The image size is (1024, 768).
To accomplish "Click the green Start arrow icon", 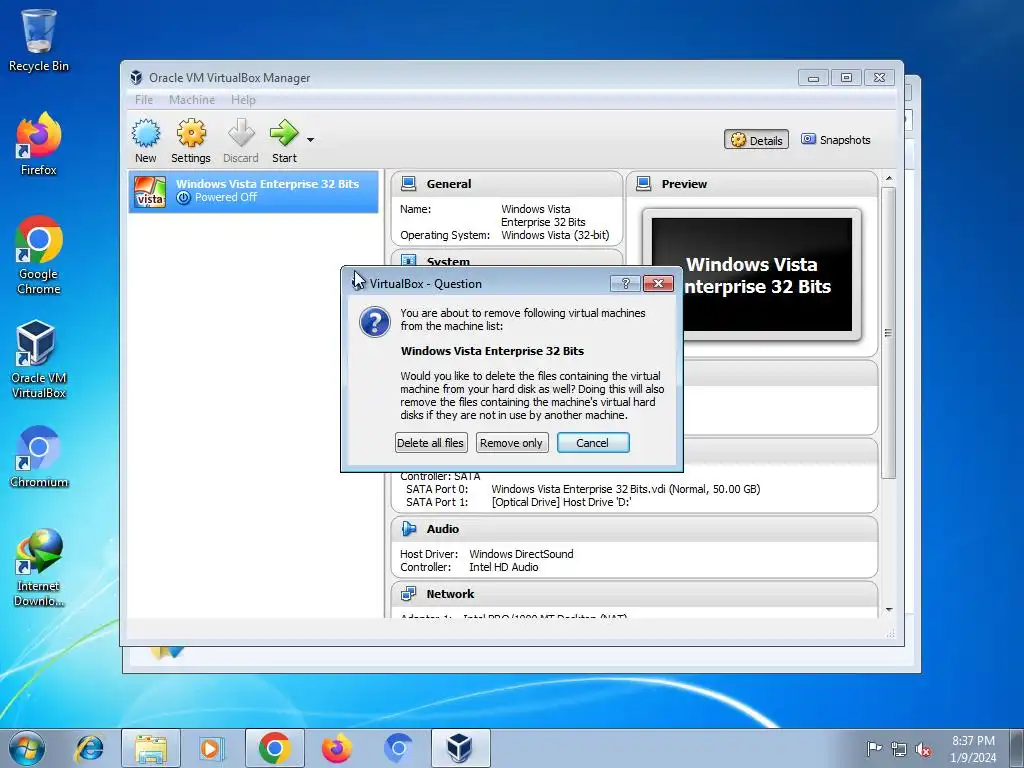I will 284,133.
